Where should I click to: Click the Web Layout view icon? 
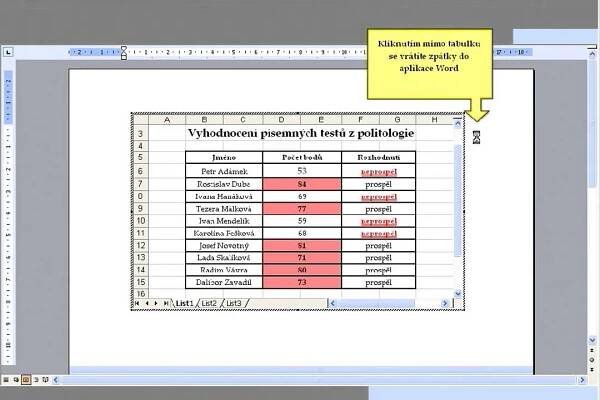[15, 381]
